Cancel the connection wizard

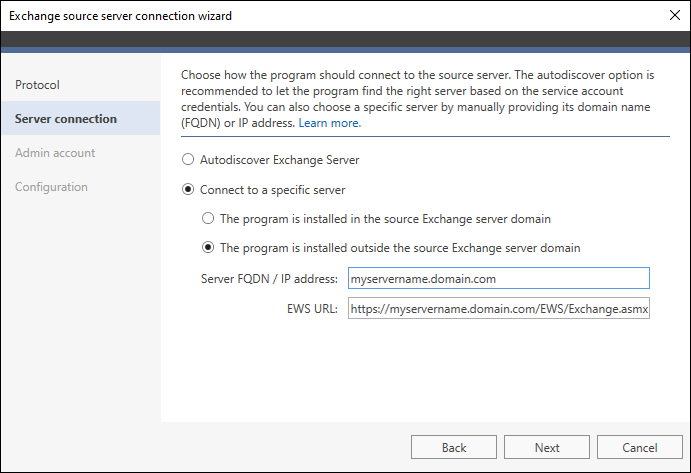click(x=639, y=447)
